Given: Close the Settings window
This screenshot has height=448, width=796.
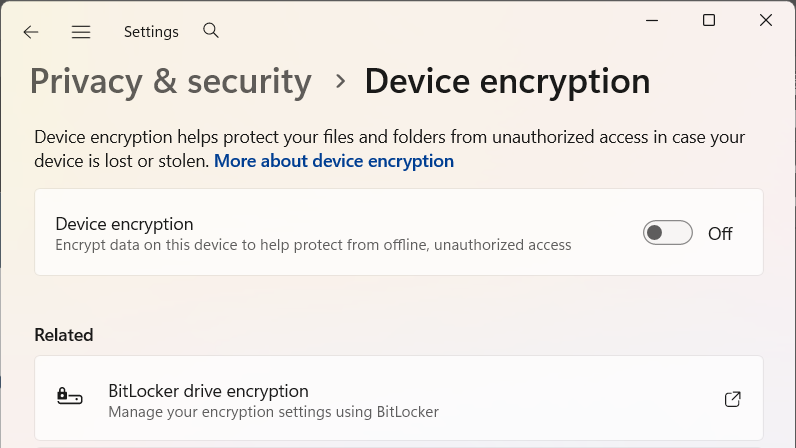Looking at the screenshot, I should (x=766, y=20).
